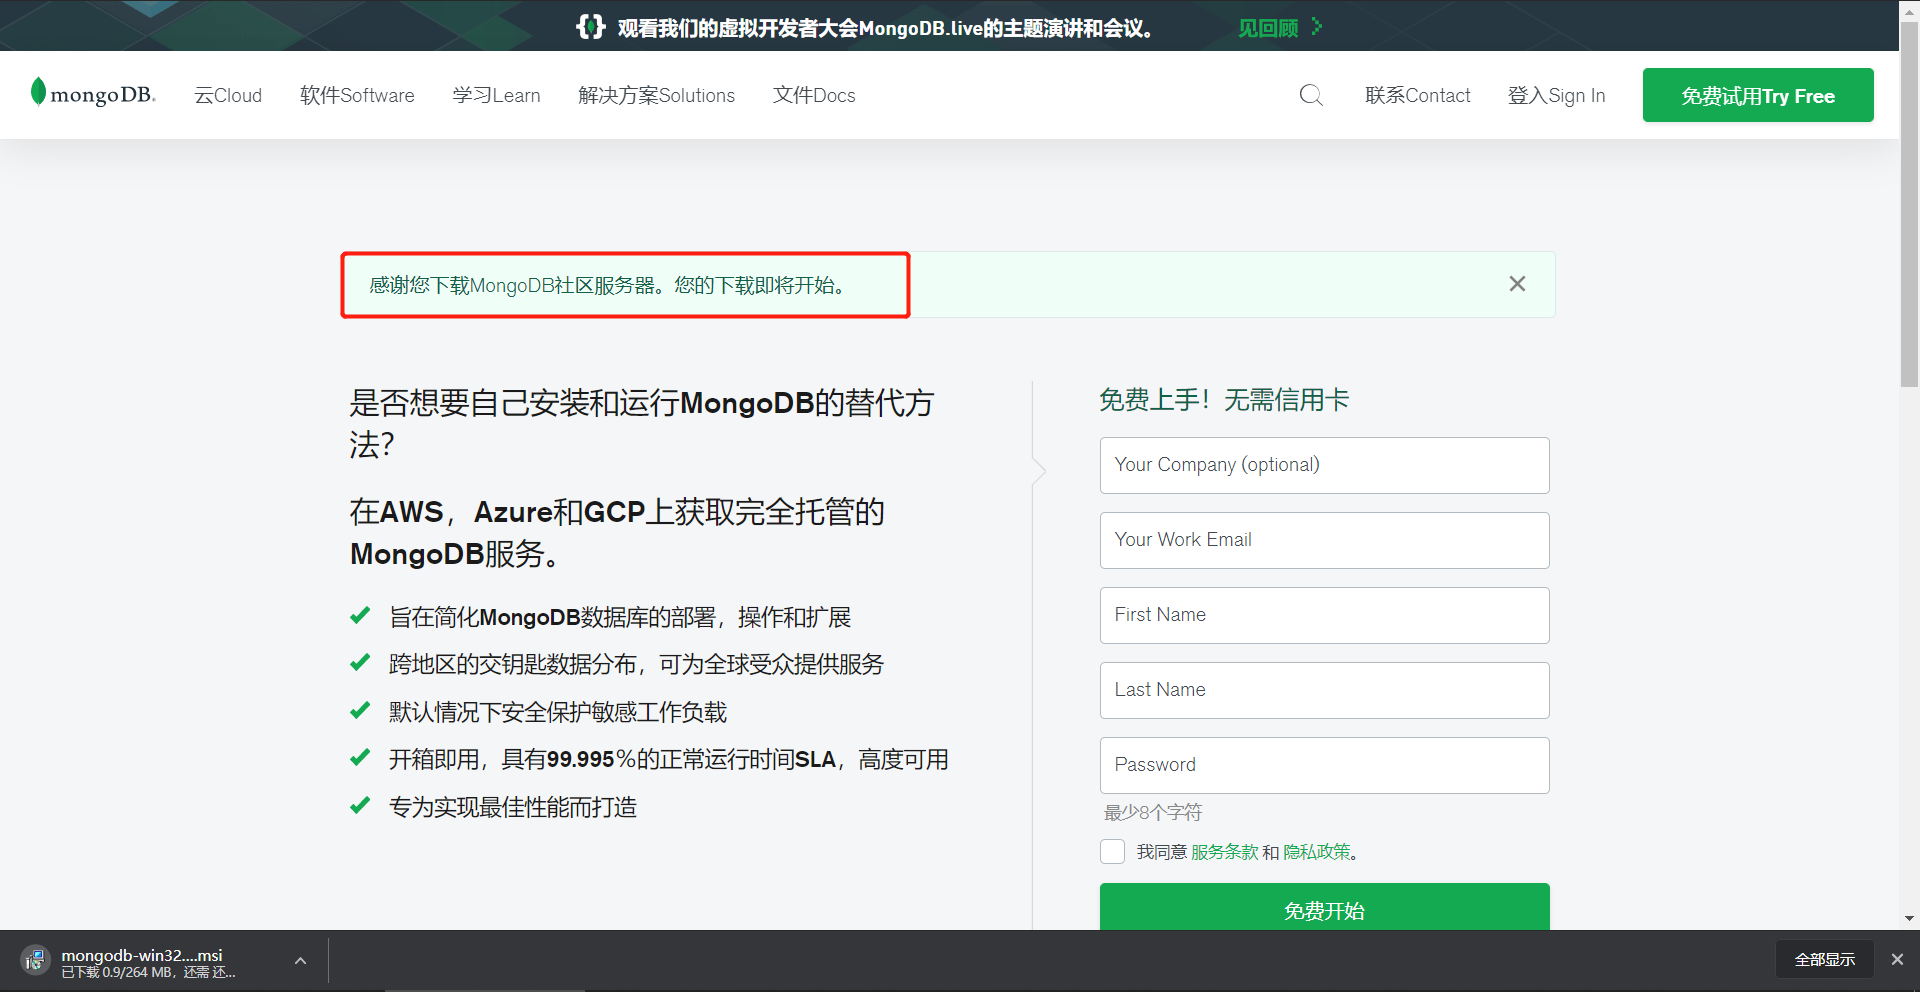The image size is (1920, 992).
Task: Open the site search magnifier icon
Action: 1311,95
